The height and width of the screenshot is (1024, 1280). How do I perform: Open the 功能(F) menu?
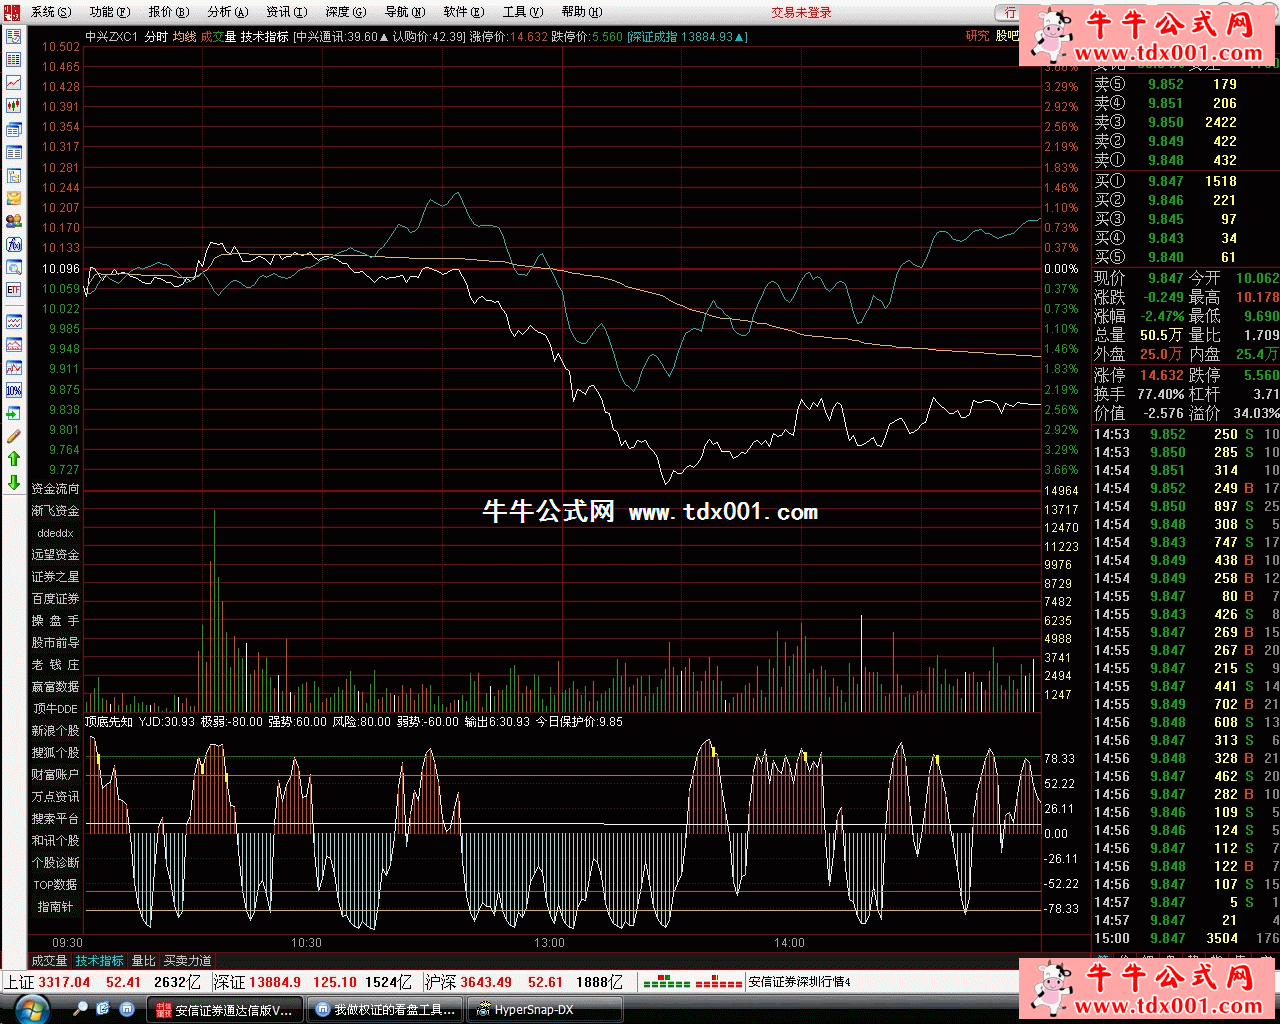[x=110, y=12]
